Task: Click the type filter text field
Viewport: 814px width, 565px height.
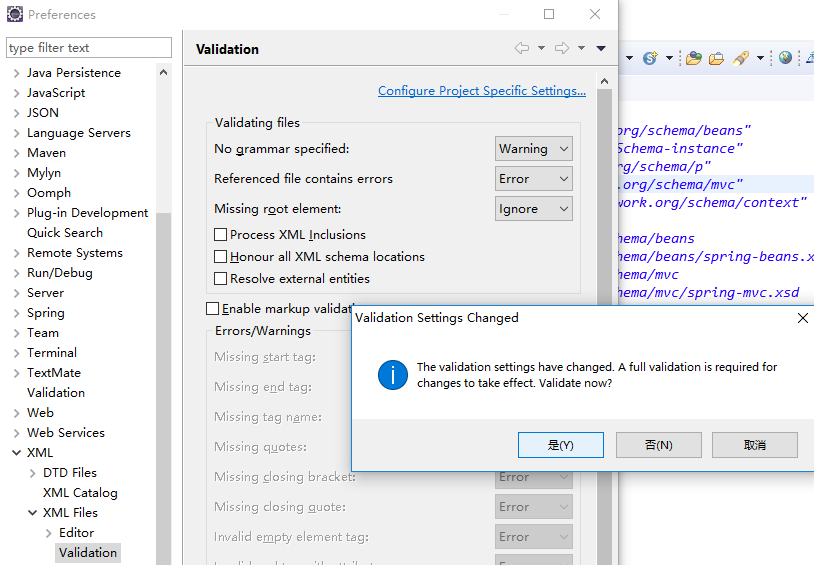Action: (89, 48)
